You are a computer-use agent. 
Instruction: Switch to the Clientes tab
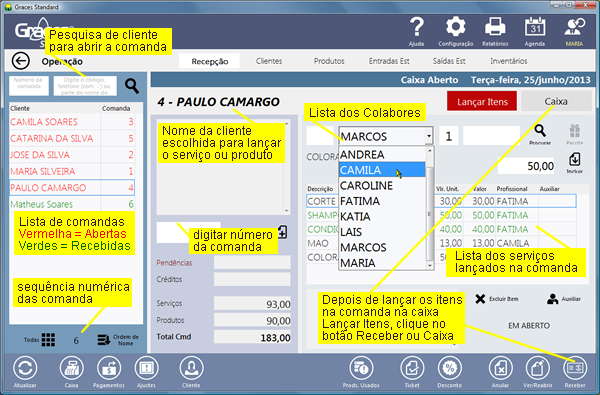269,61
